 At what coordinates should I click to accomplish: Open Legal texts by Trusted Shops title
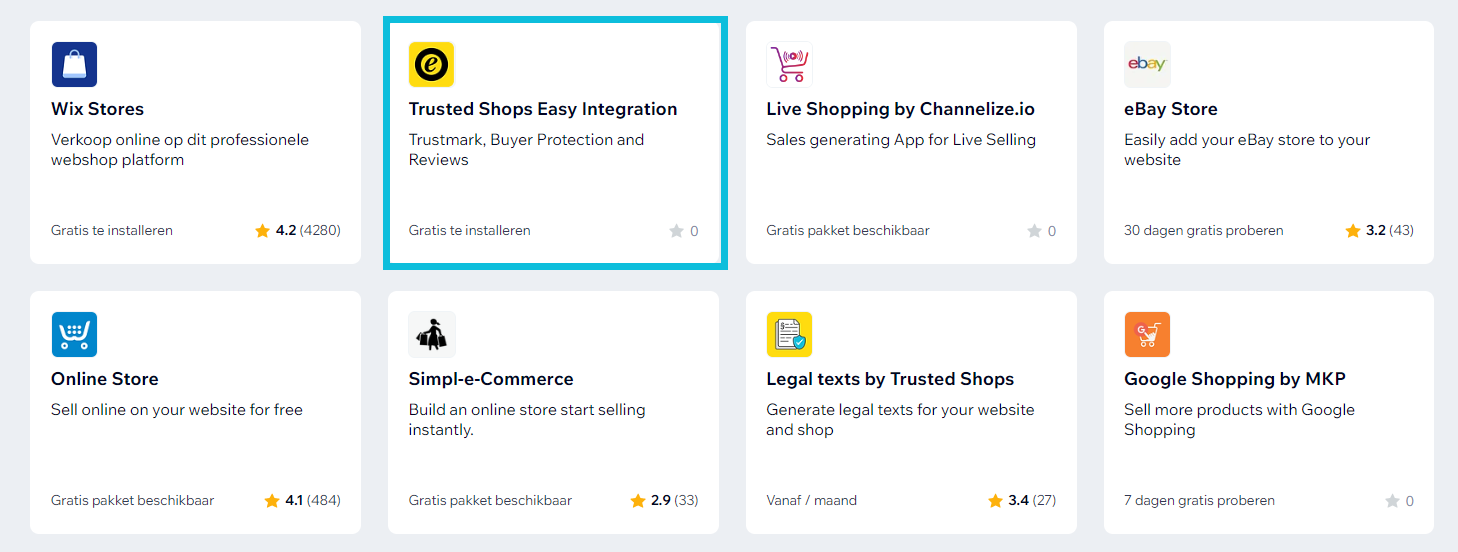click(x=890, y=379)
